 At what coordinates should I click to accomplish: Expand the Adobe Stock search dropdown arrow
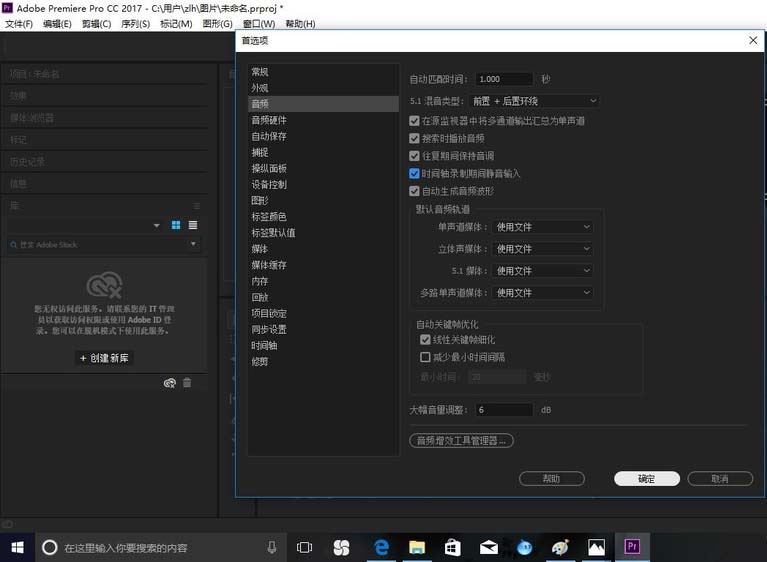click(193, 244)
